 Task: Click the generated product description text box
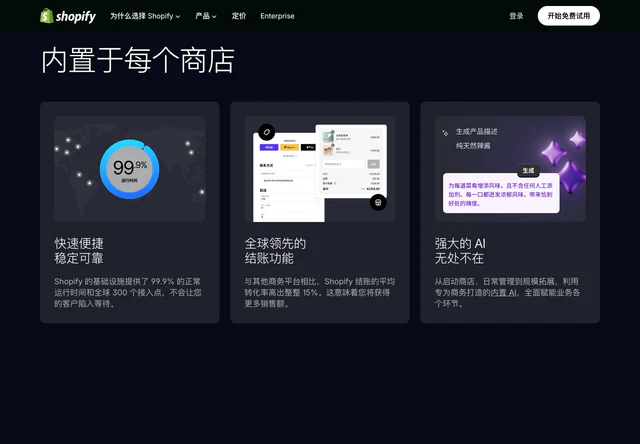click(501, 193)
